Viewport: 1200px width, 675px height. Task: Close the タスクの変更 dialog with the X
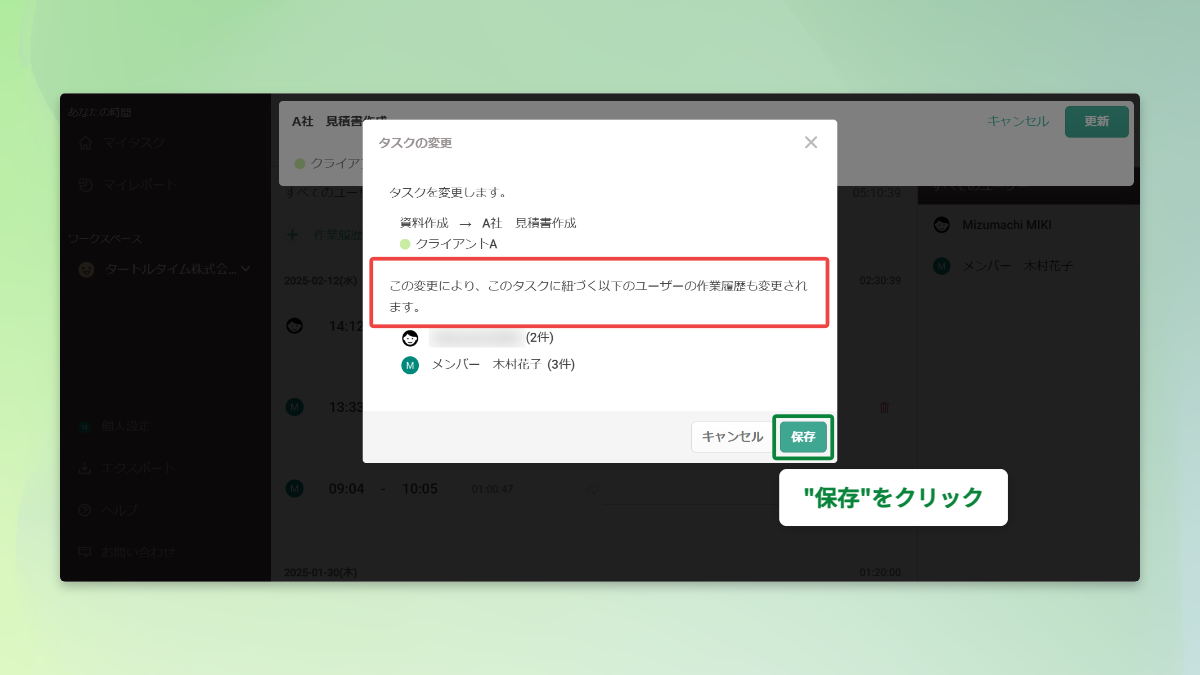tap(811, 143)
